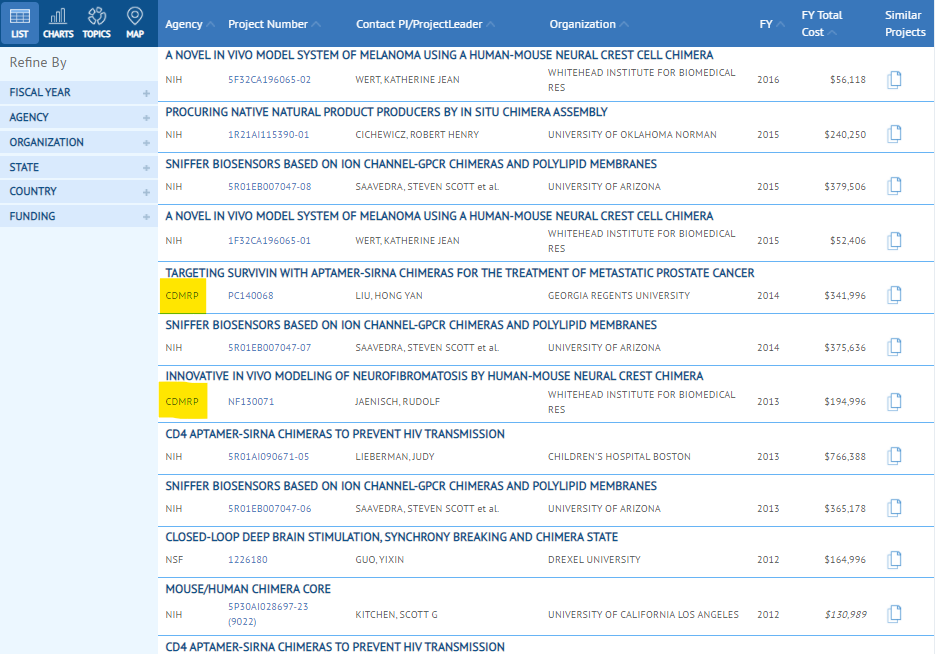Image resolution: width=935 pixels, height=654 pixels.
Task: View similar projects for 1R21AI115390-01
Action: 894,134
